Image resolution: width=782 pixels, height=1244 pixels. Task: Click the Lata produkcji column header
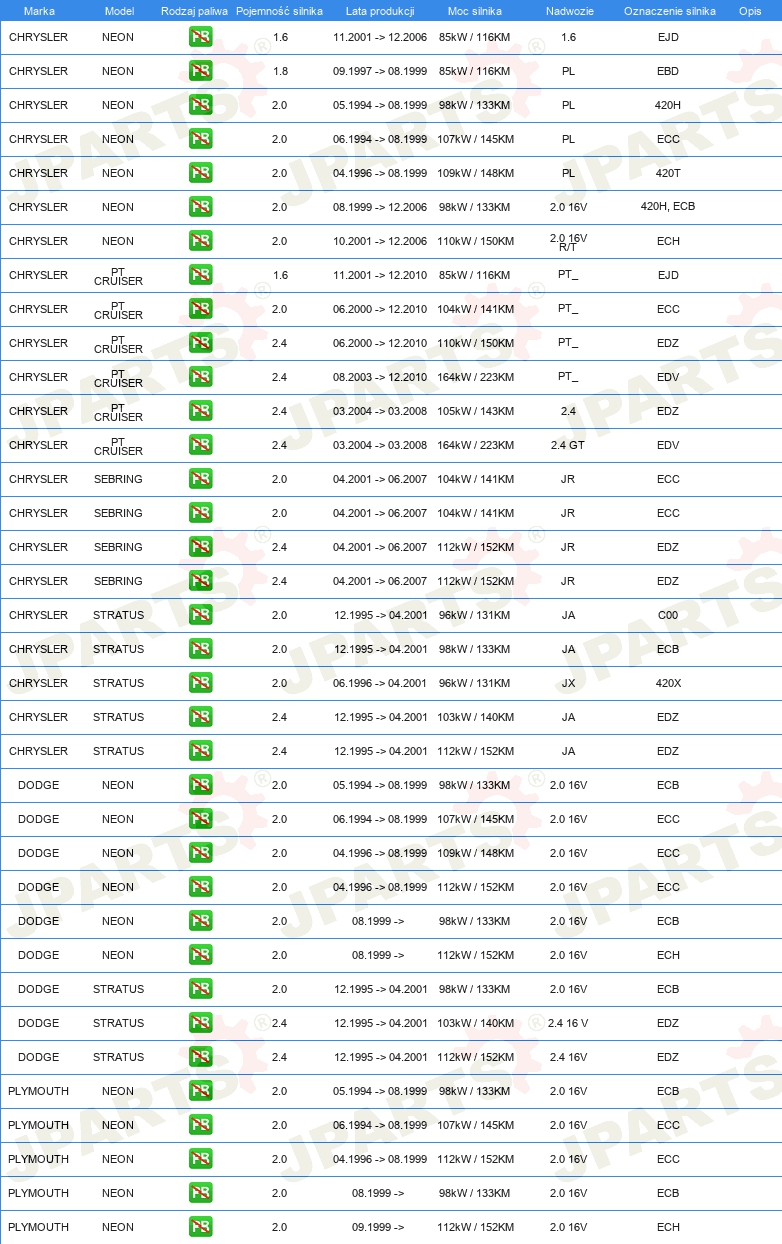pos(380,11)
